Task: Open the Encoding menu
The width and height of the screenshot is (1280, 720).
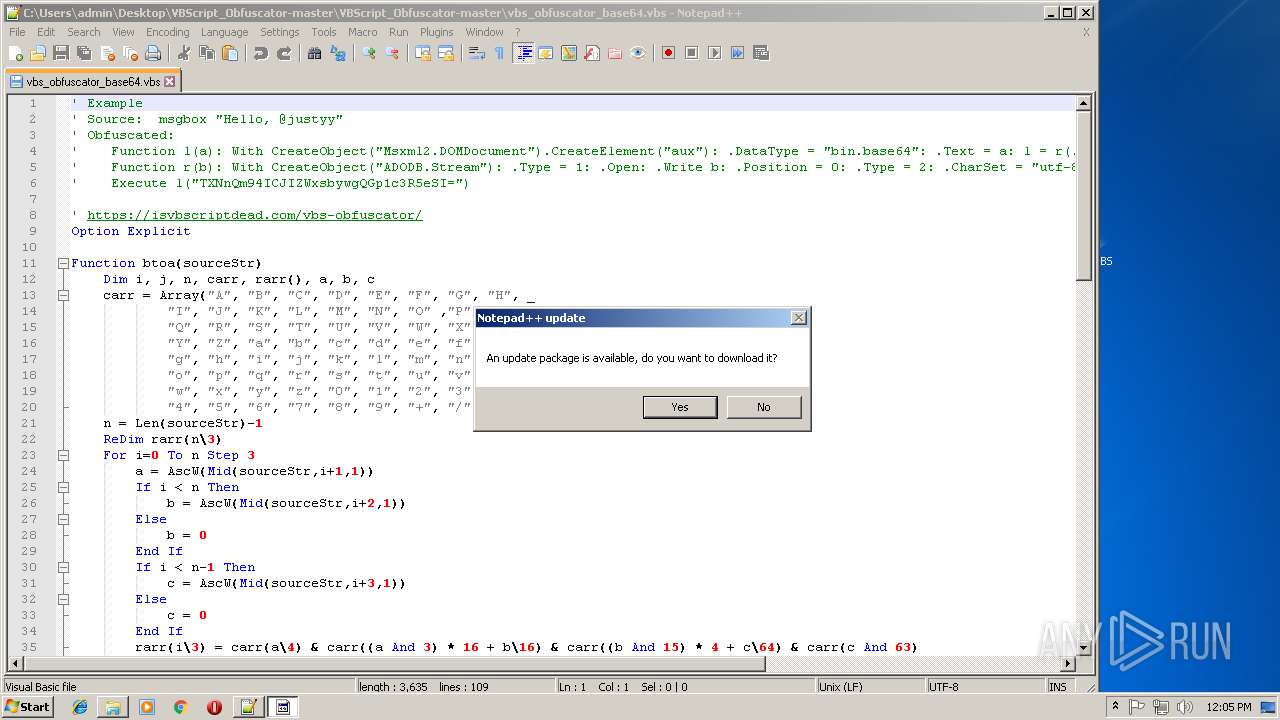Action: tap(167, 32)
